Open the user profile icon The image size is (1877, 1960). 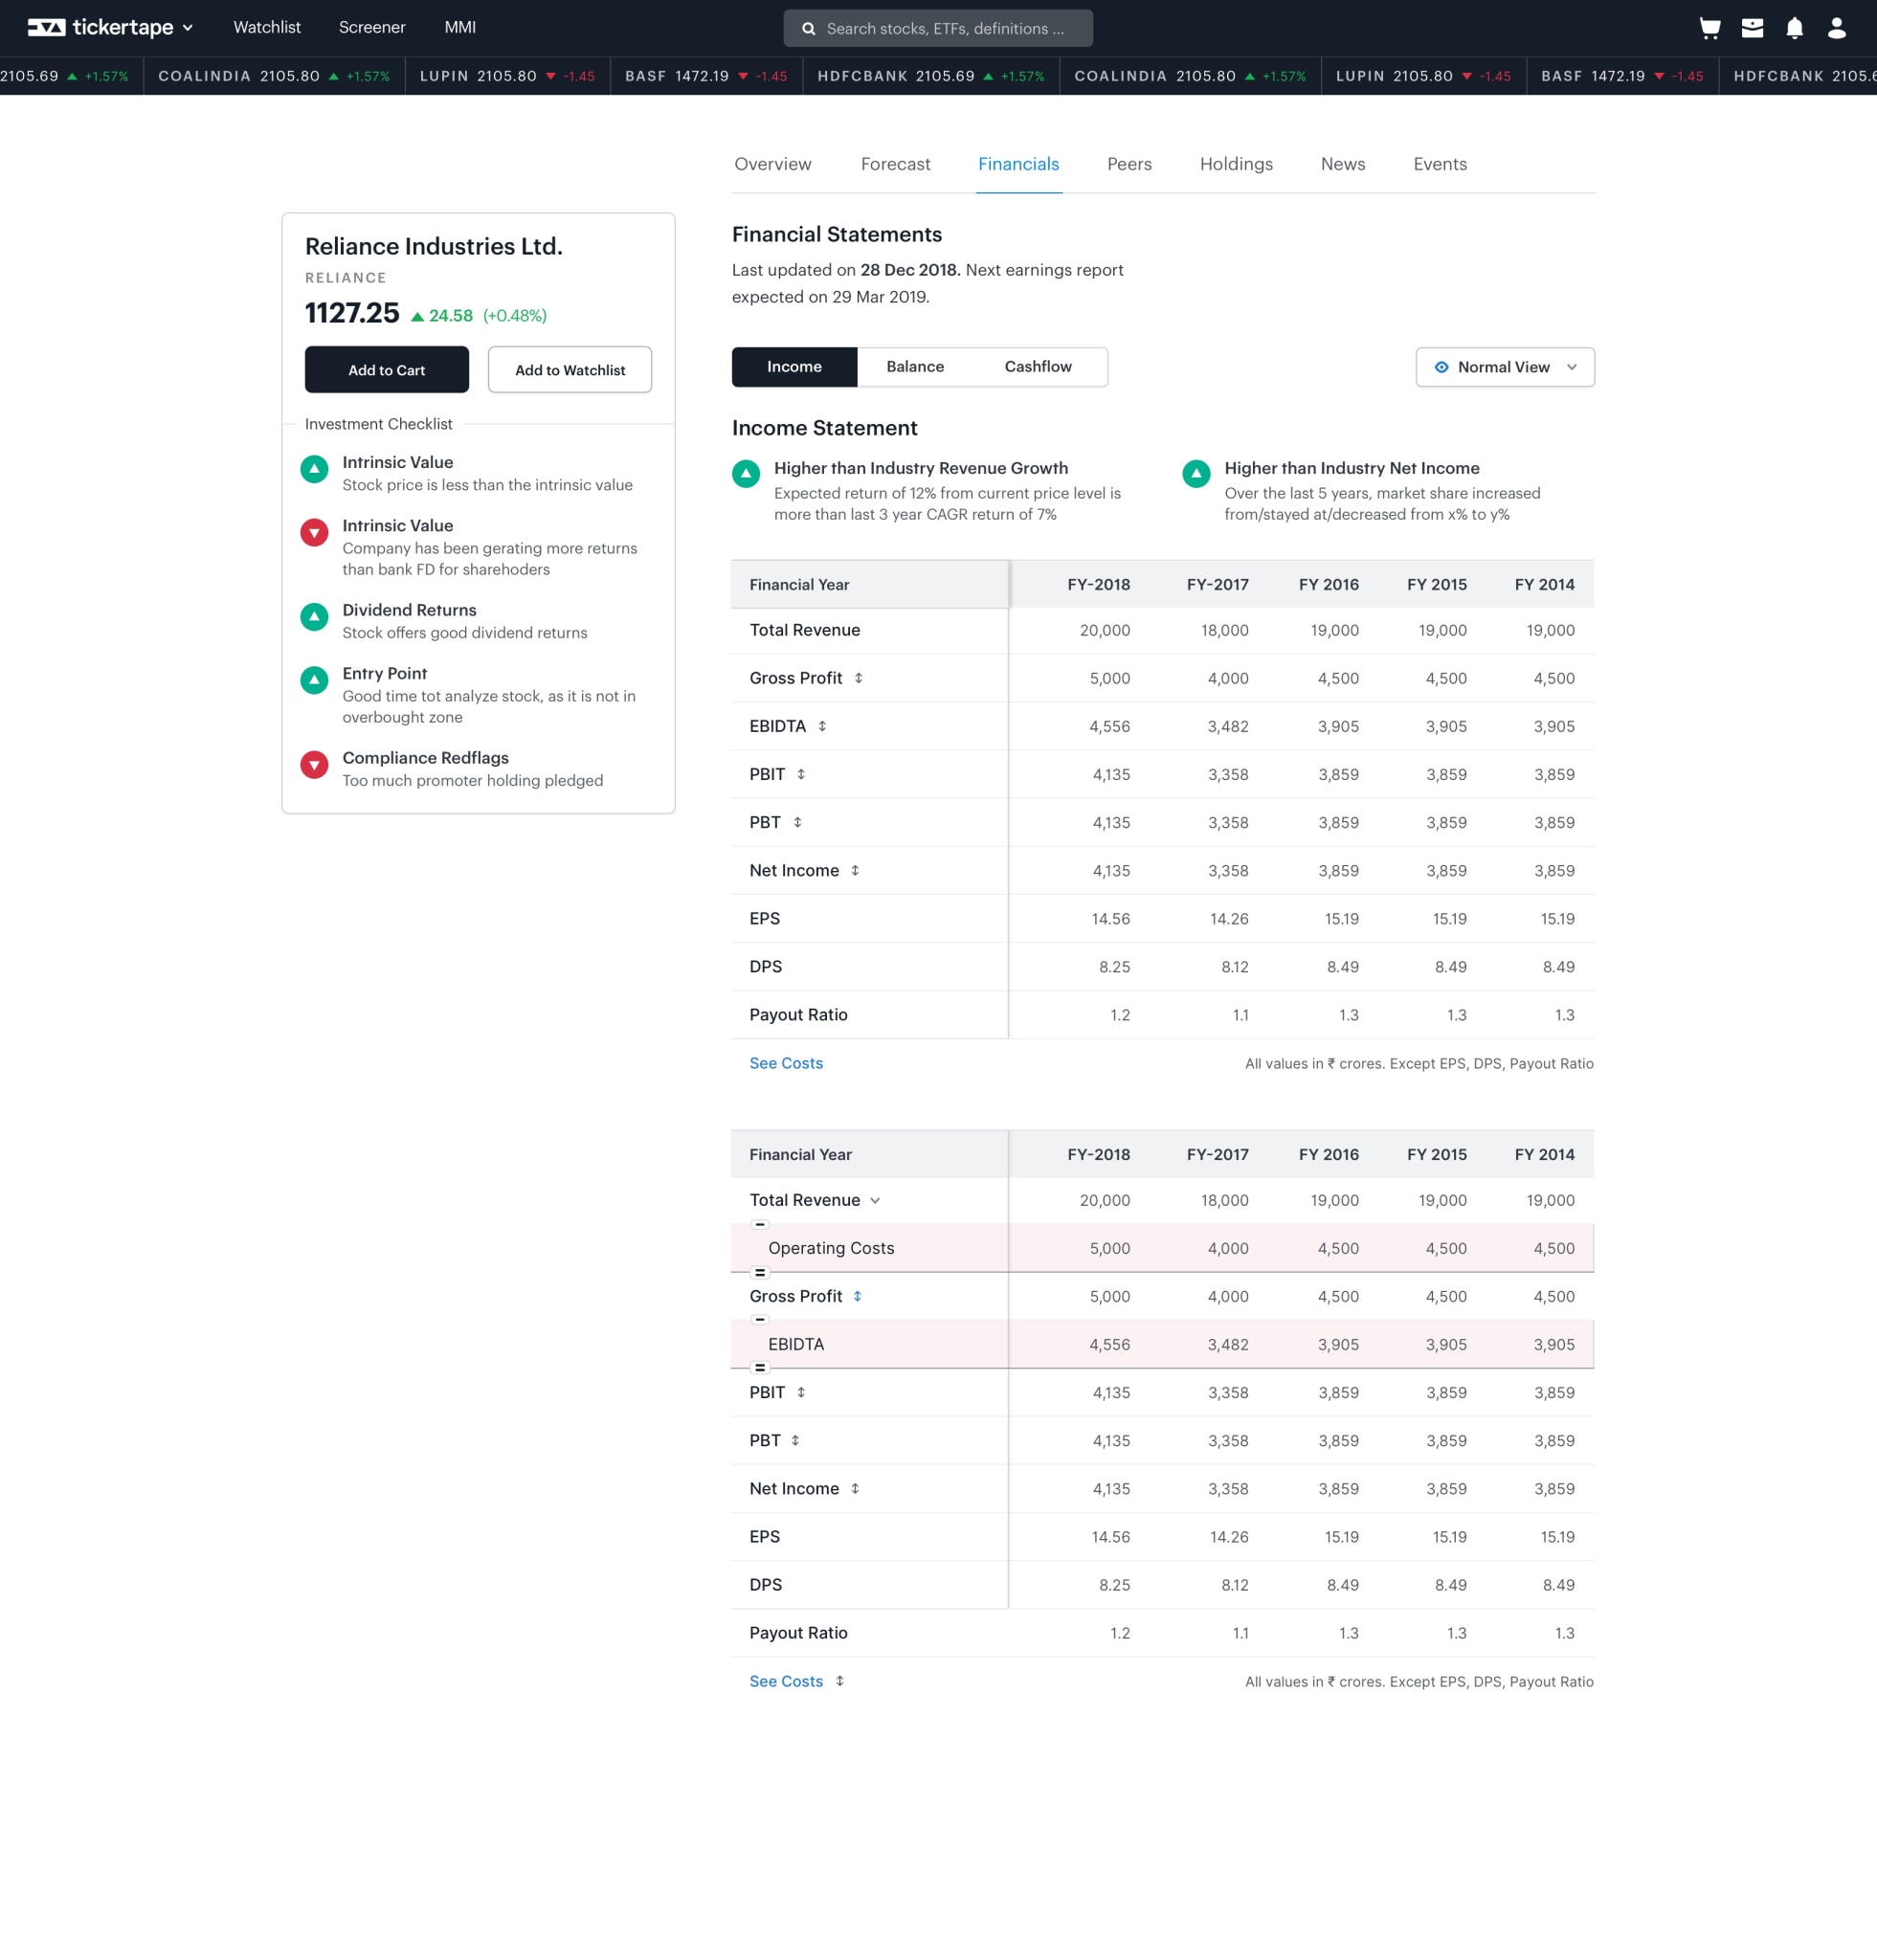click(x=1836, y=28)
